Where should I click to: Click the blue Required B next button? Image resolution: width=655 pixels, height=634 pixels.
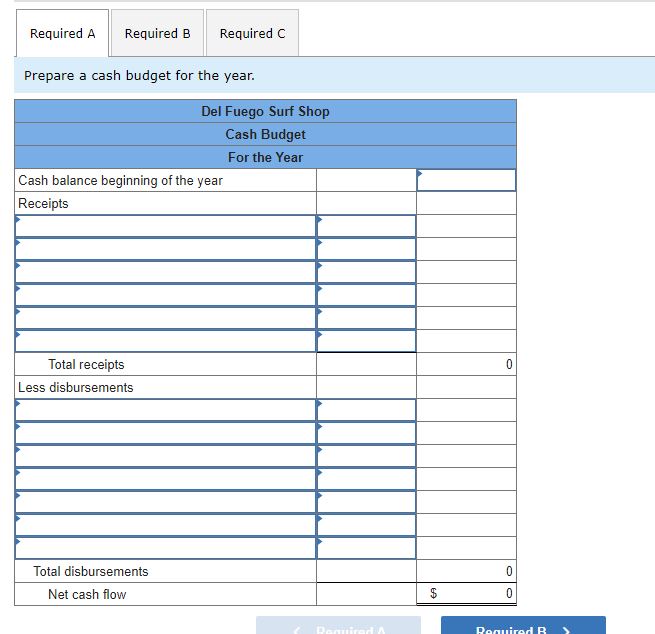pyautogui.click(x=523, y=626)
